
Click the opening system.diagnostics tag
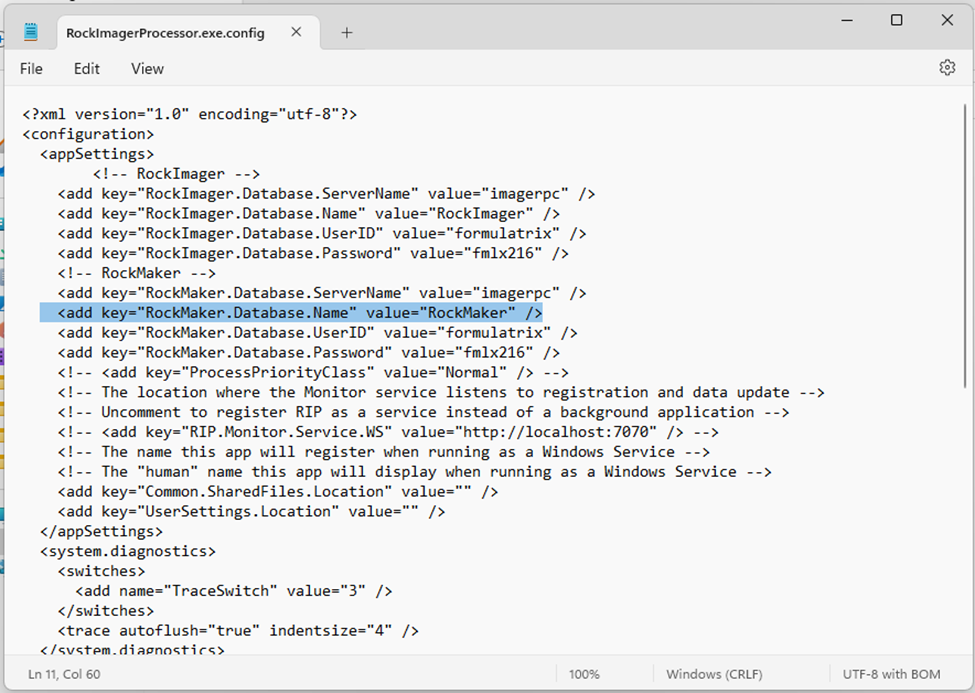pyautogui.click(x=128, y=552)
